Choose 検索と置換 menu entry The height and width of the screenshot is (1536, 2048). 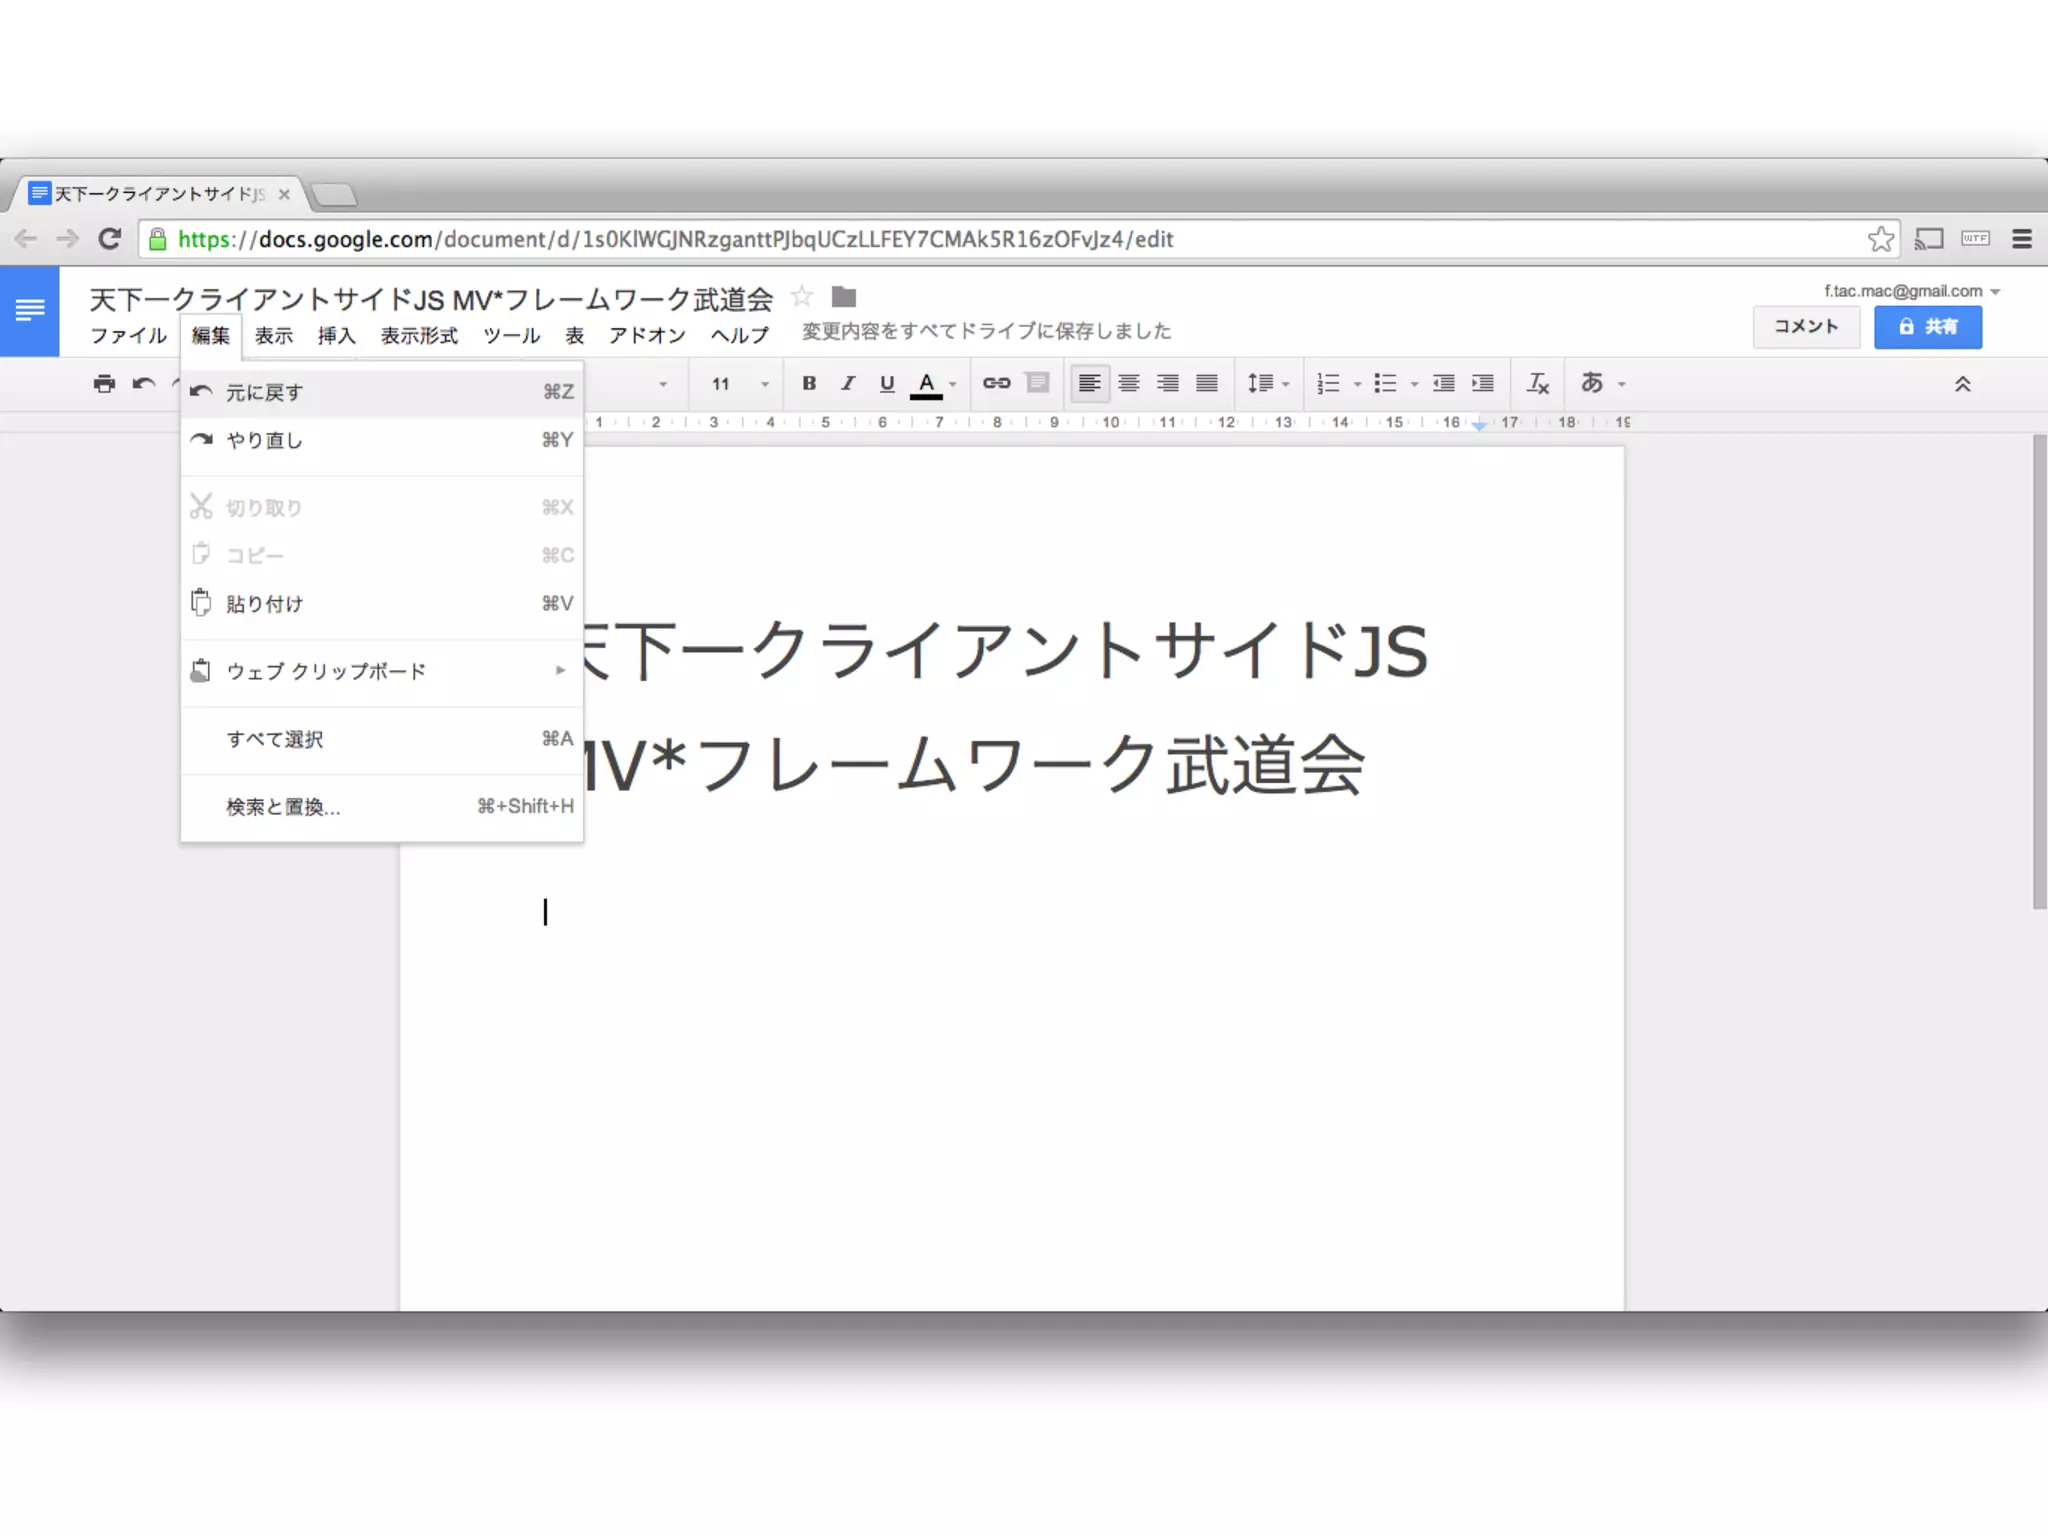283,807
